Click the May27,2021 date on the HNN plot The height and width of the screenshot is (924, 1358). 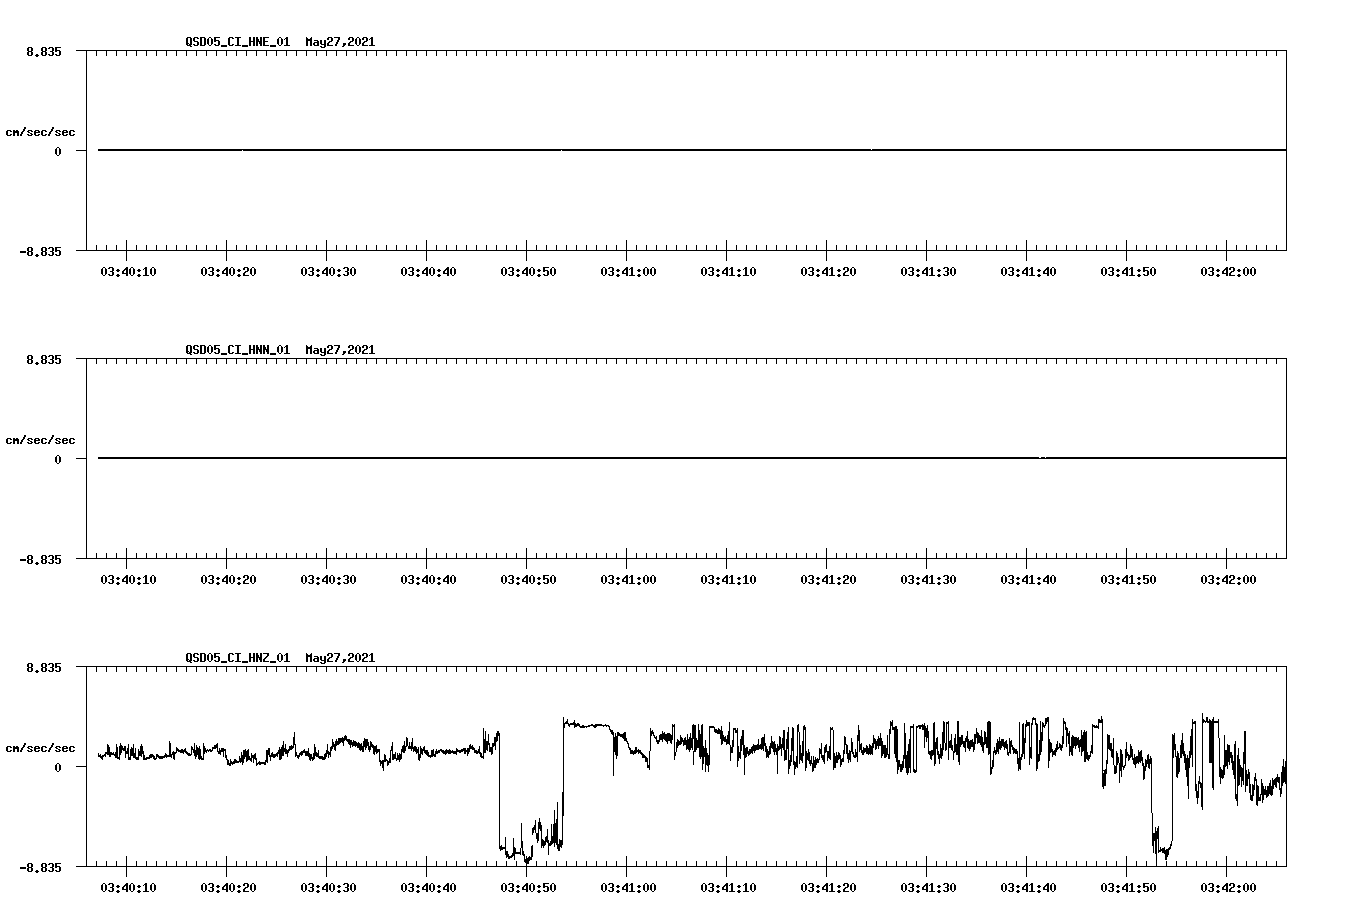point(339,350)
